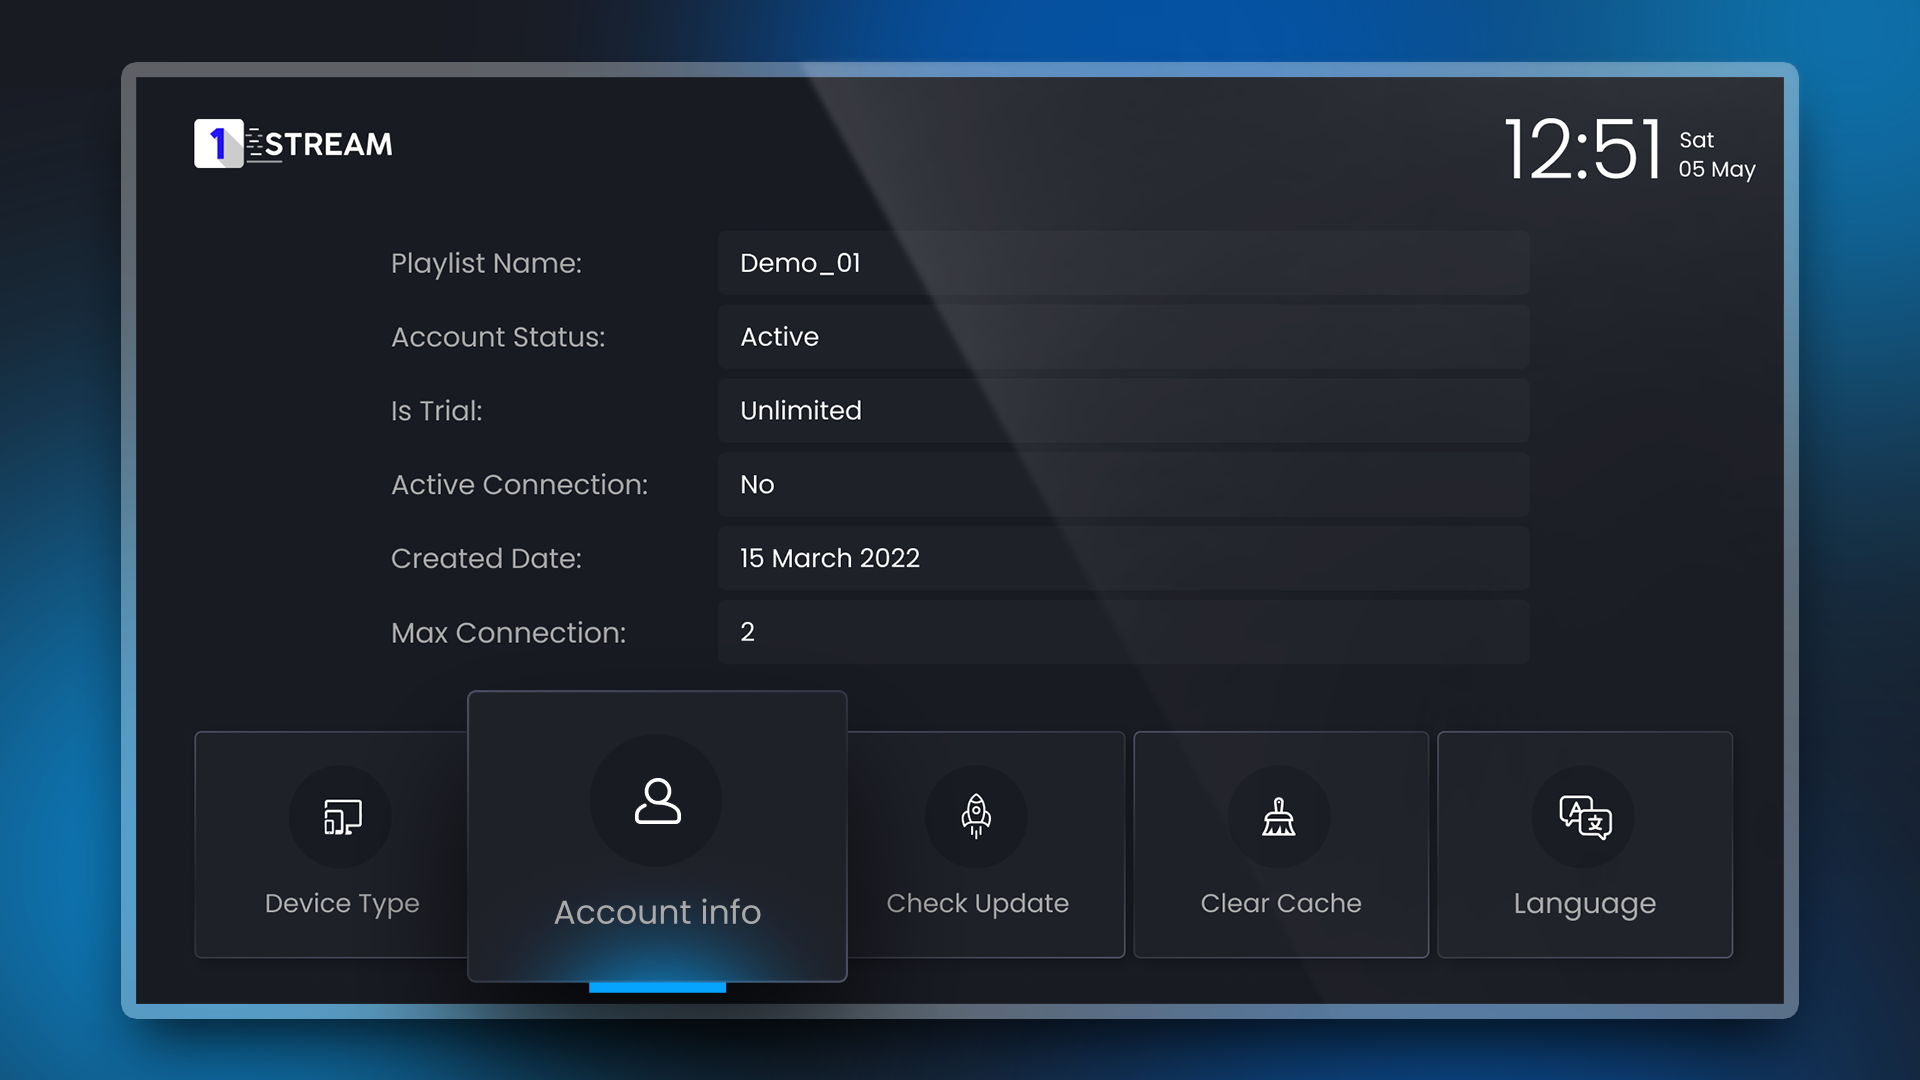Click the Check Update rocket icon

click(x=977, y=817)
